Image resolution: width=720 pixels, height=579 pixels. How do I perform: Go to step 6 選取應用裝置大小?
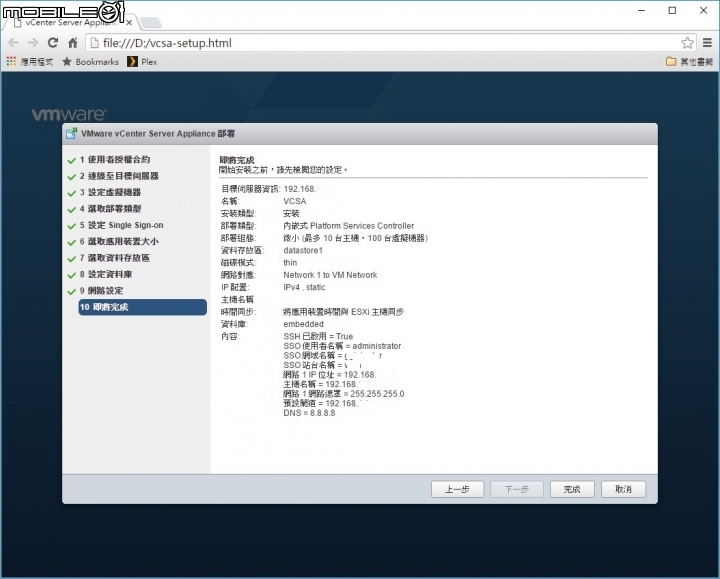[119, 242]
